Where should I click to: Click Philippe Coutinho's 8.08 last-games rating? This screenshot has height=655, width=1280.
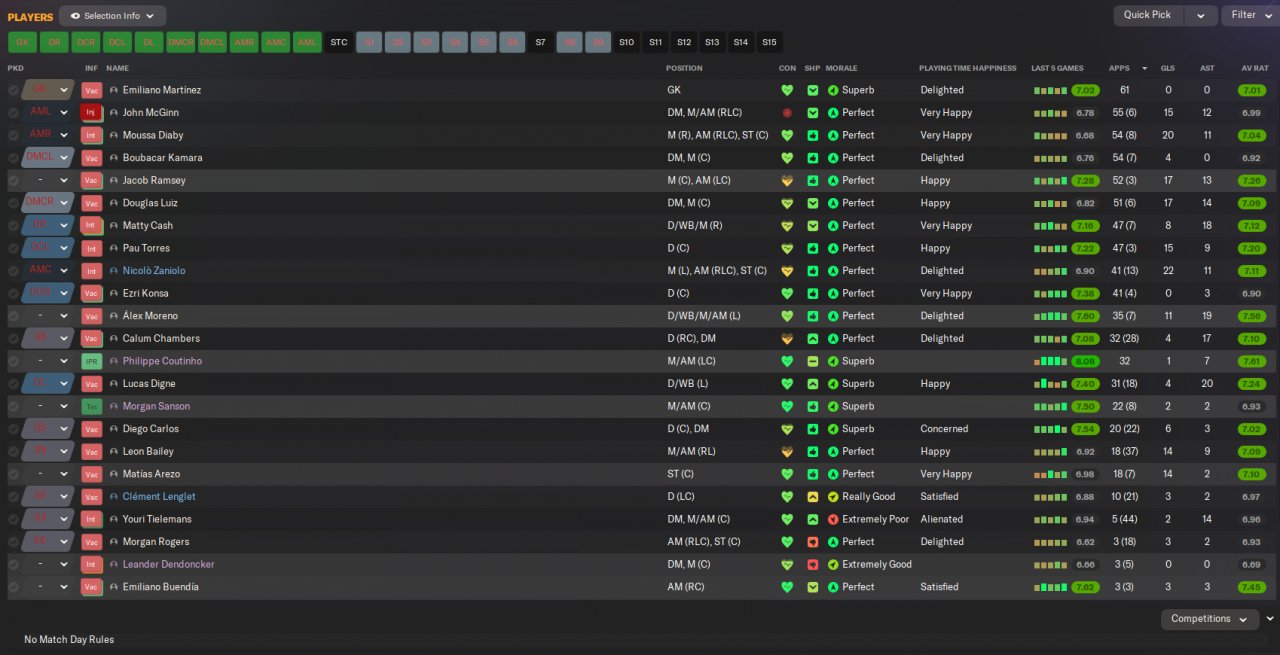tap(1085, 361)
